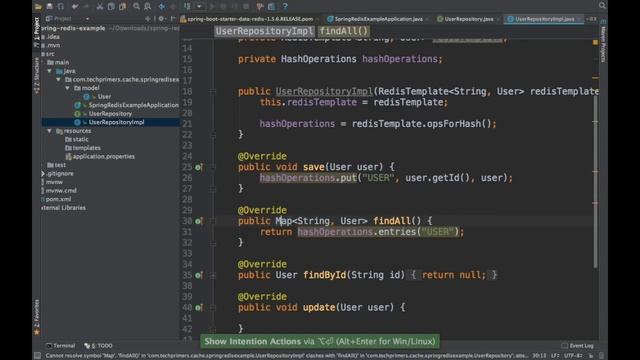Collapse the model package arrow
640x360 pixels.
pyautogui.click(x=67, y=88)
